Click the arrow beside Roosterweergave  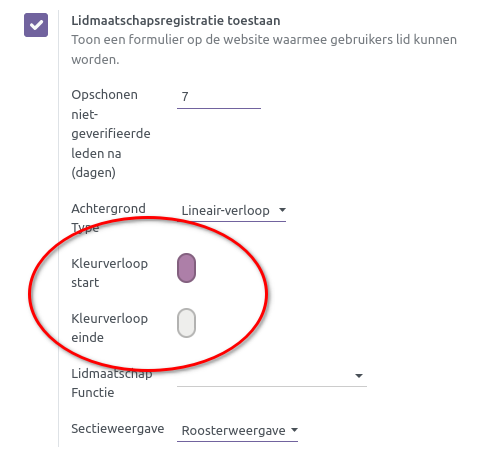pos(294,430)
